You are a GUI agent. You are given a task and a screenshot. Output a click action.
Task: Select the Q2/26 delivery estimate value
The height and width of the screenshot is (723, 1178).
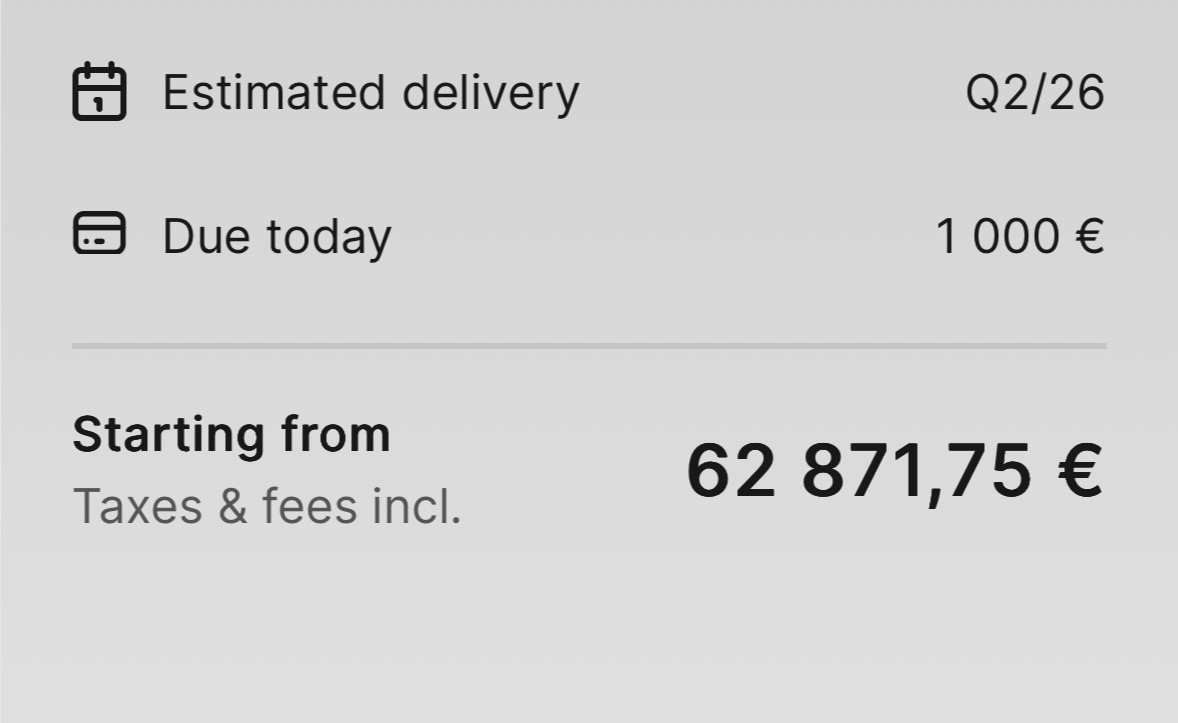point(1034,93)
